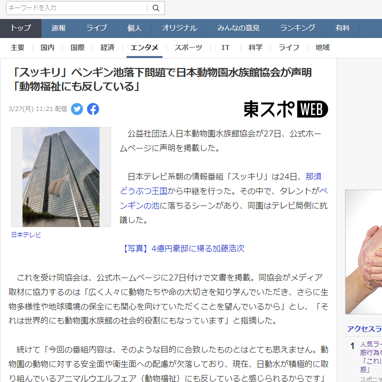Open the ライブ tab
The width and height of the screenshot is (382, 382).
point(97,28)
